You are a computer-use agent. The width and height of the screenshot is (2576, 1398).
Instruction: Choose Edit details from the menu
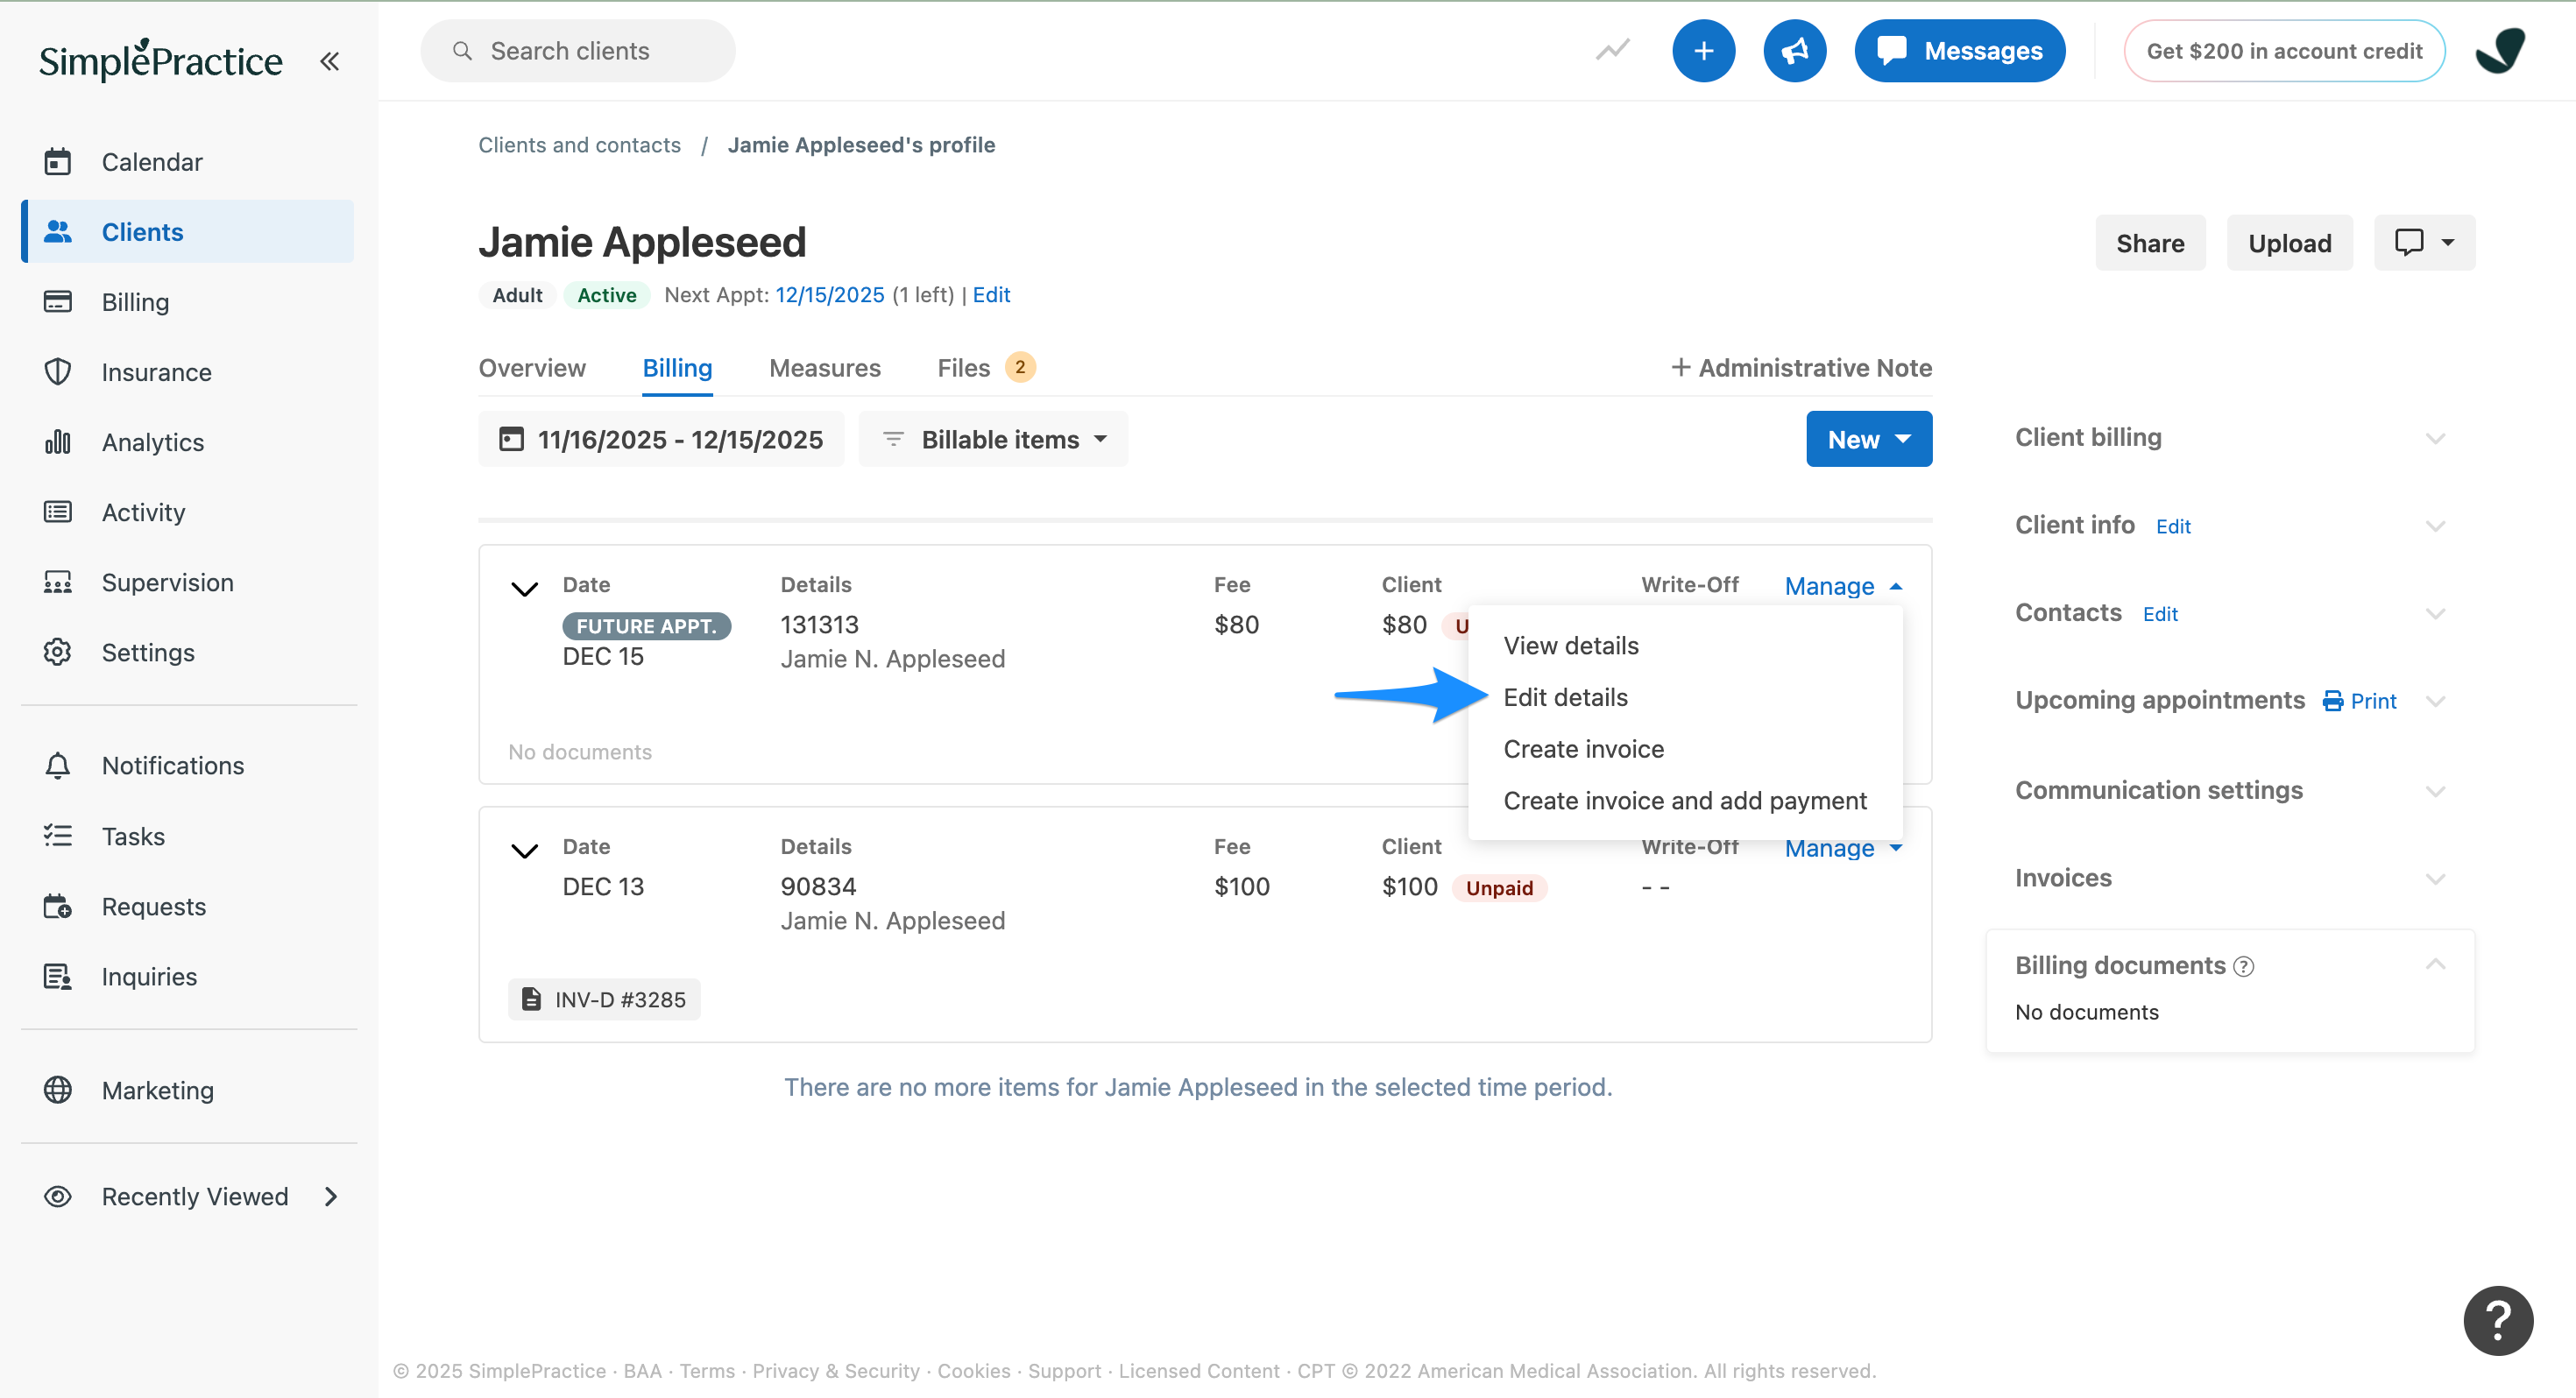point(1685,697)
